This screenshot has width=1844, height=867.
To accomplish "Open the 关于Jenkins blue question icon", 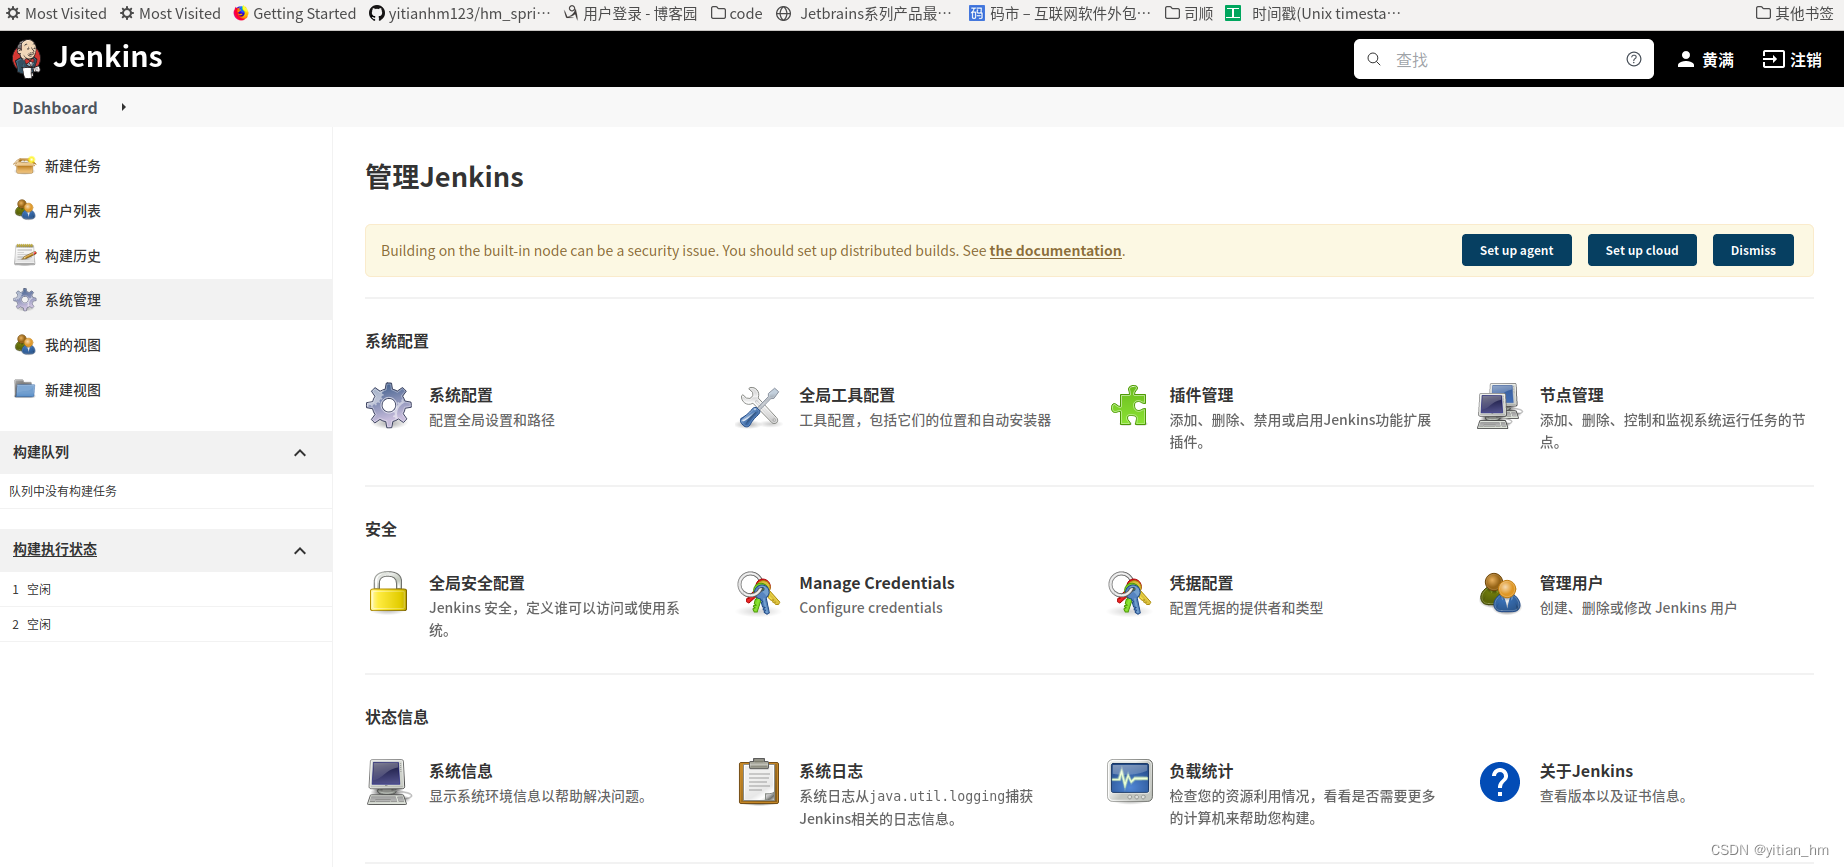I will pyautogui.click(x=1499, y=781).
